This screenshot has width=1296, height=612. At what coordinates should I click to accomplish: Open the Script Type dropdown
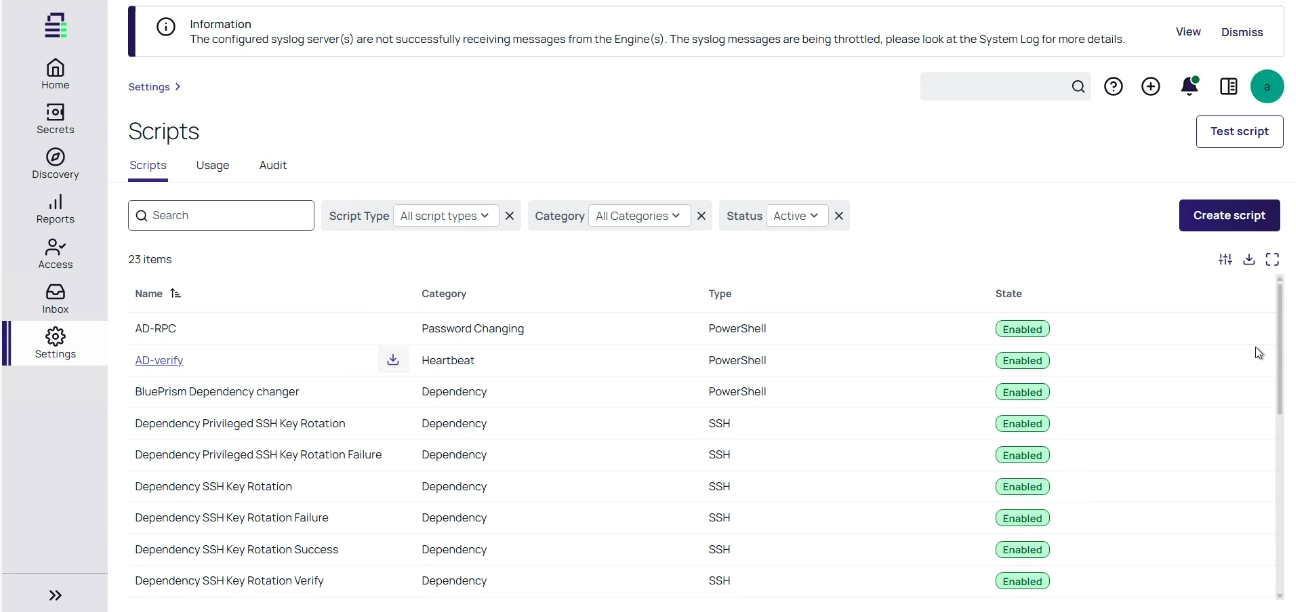[x=445, y=216]
